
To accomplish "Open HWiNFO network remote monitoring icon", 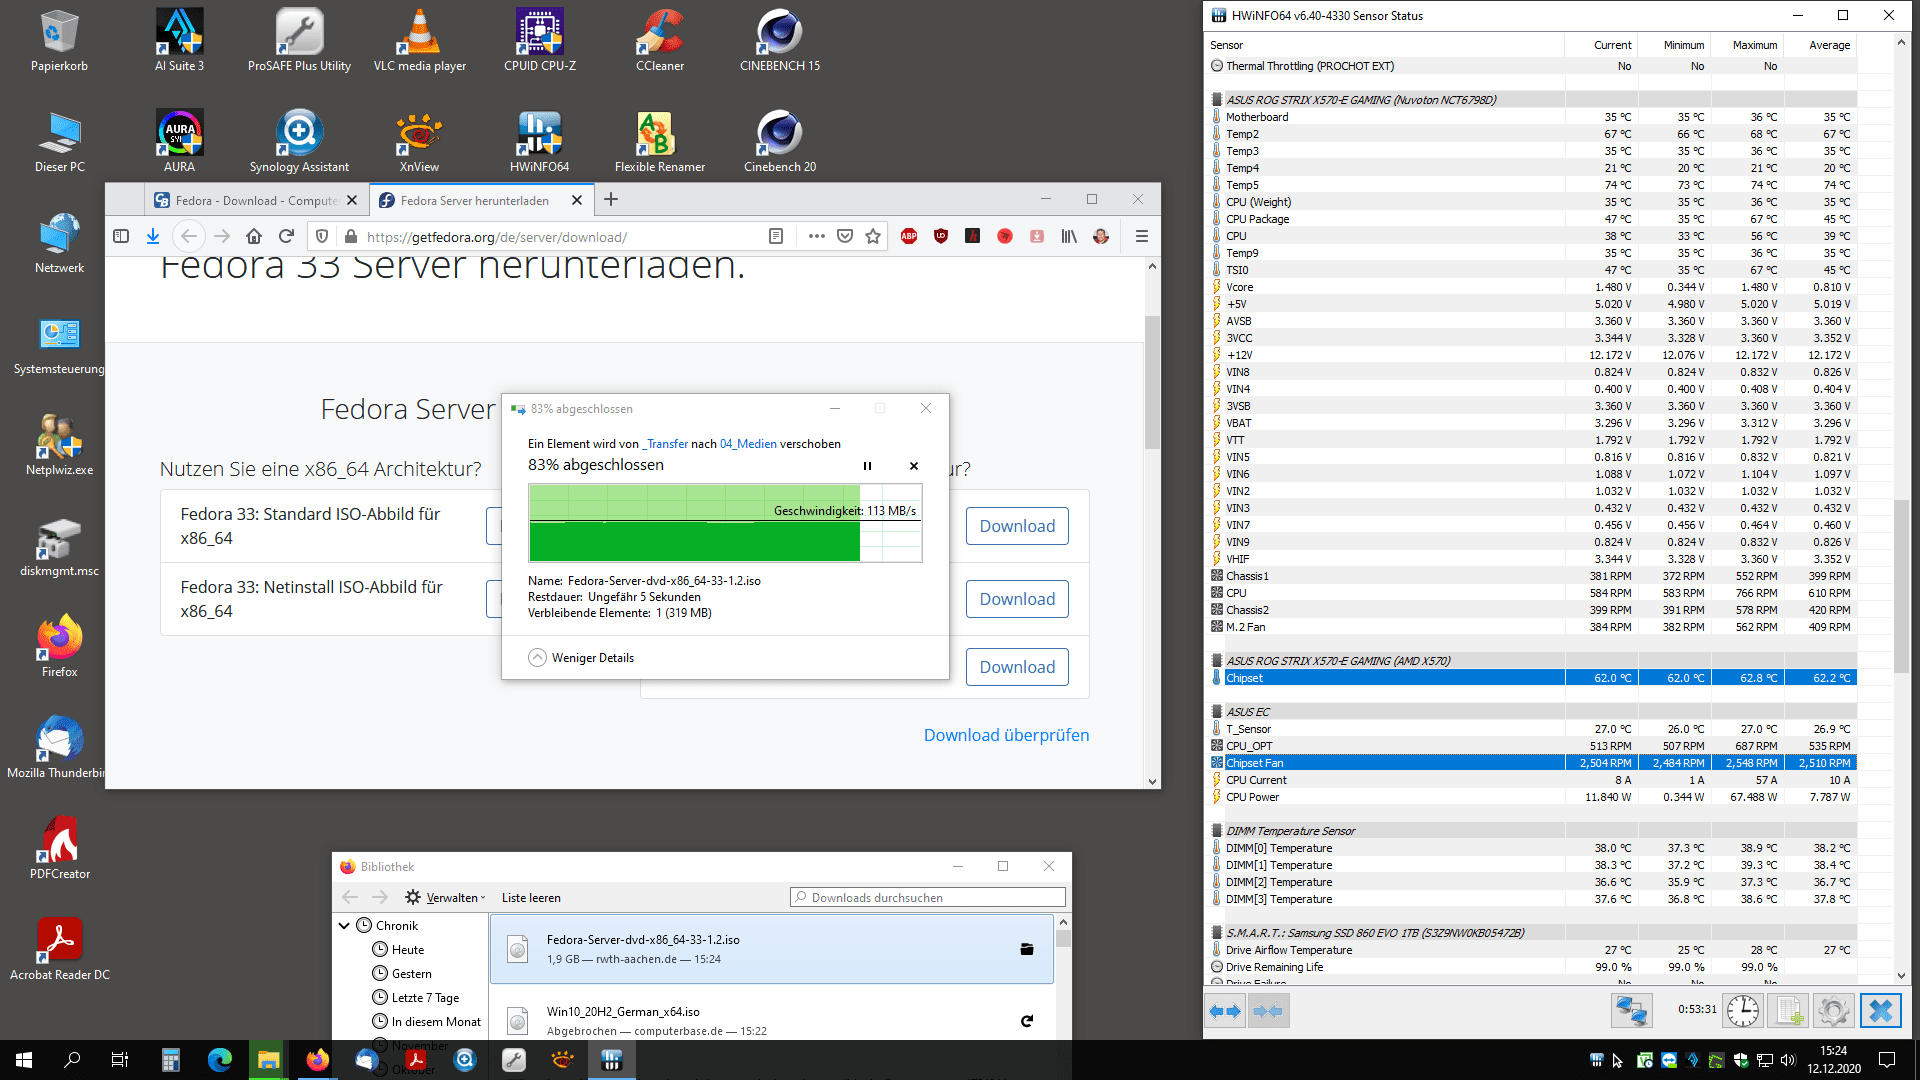I will pyautogui.click(x=1632, y=1011).
